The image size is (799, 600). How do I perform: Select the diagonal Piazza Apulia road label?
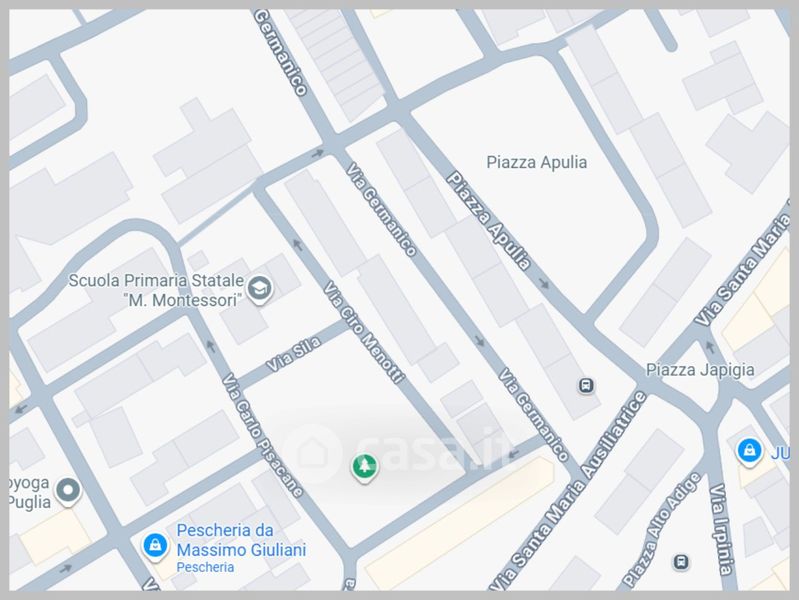click(x=489, y=221)
